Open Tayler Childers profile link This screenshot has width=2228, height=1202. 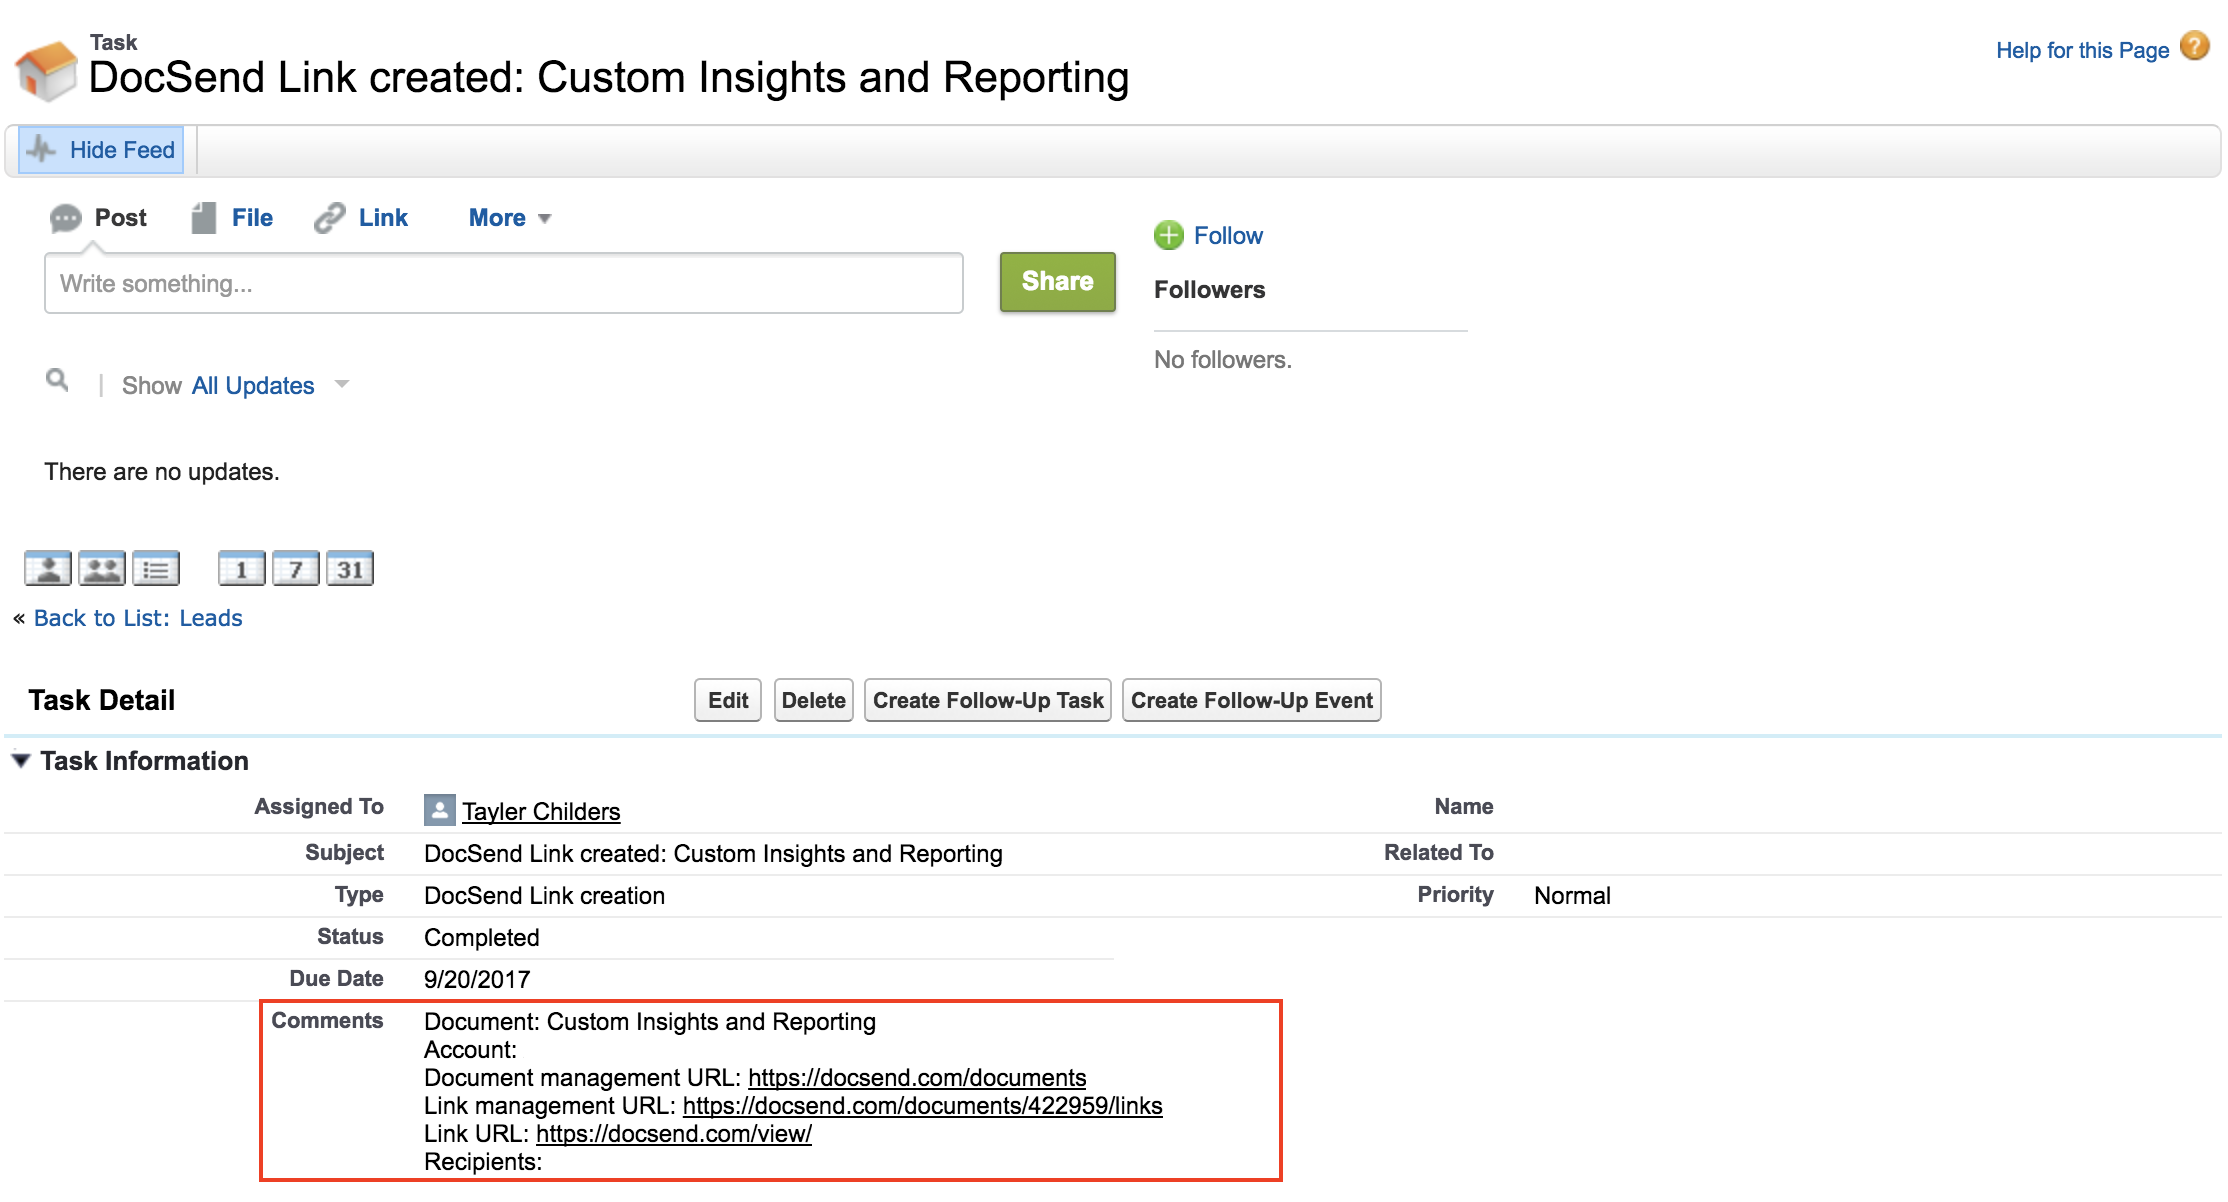[x=541, y=811]
